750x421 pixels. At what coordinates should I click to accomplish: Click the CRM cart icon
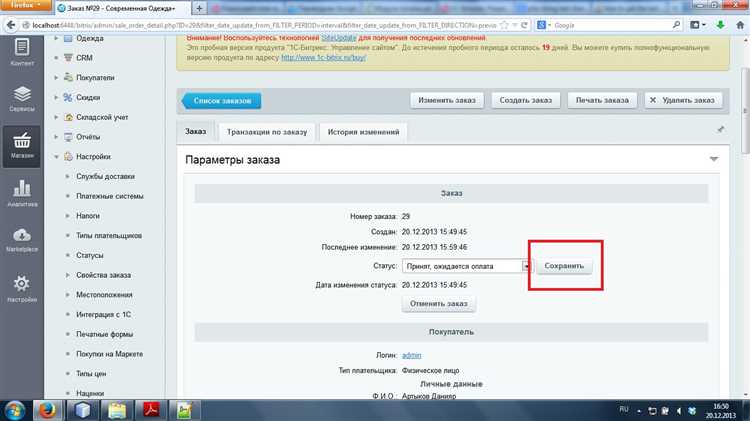(x=68, y=57)
